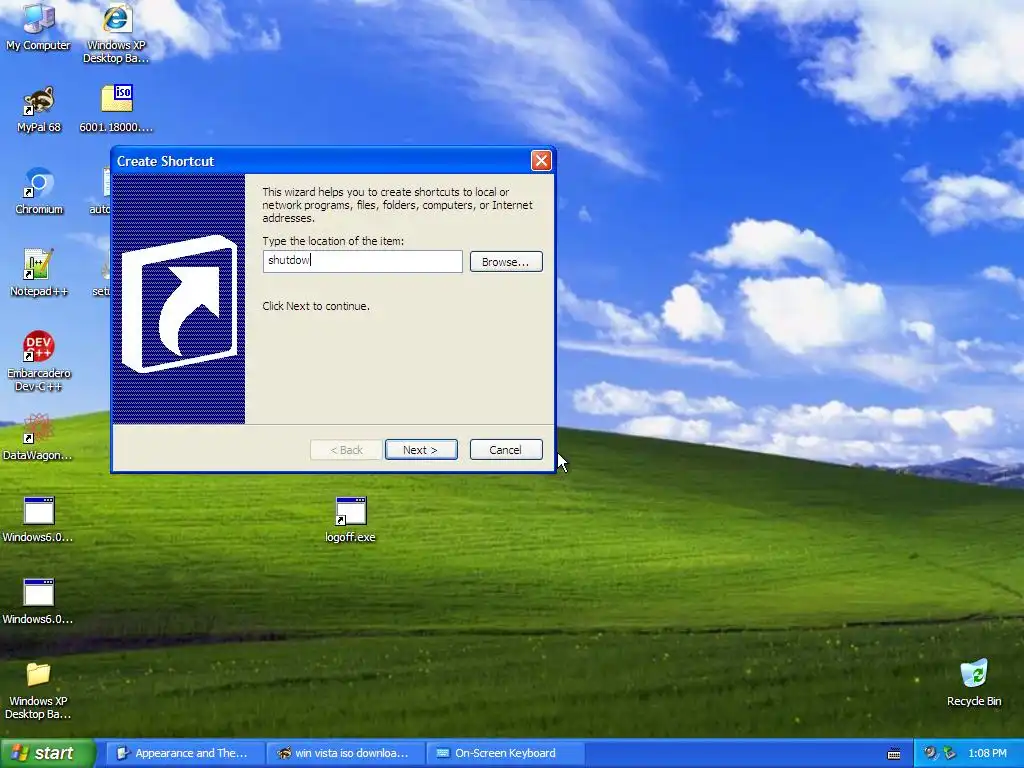This screenshot has width=1024, height=768.
Task: Switch to Appearance and Themes taskbar window
Action: 185,753
